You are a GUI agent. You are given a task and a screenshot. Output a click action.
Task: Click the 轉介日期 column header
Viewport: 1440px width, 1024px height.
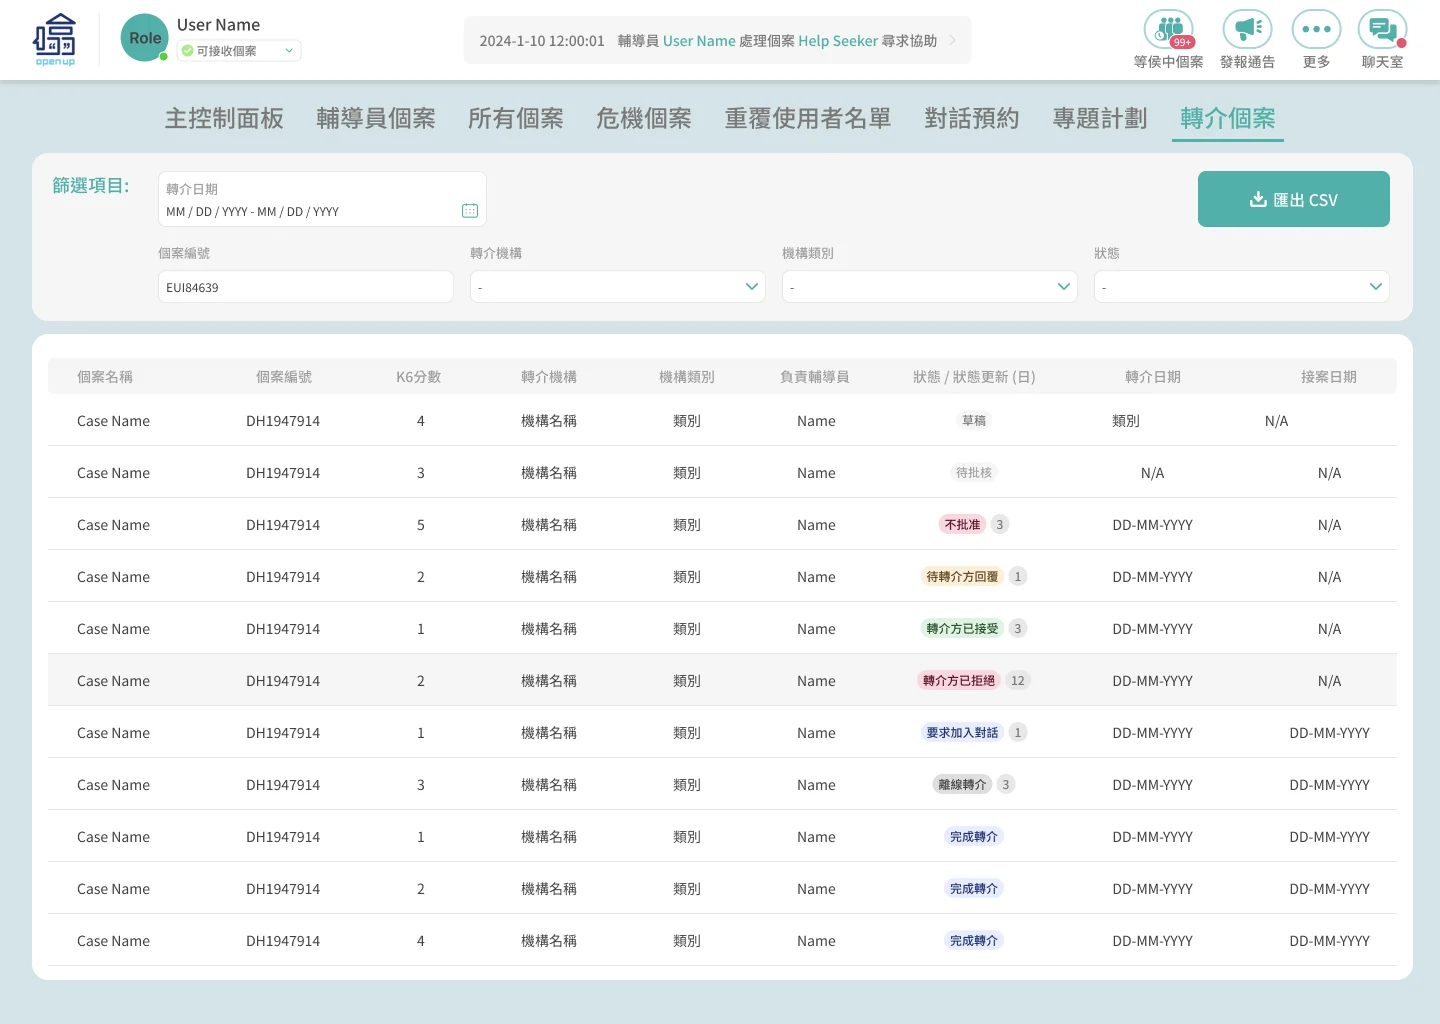[x=1153, y=377]
